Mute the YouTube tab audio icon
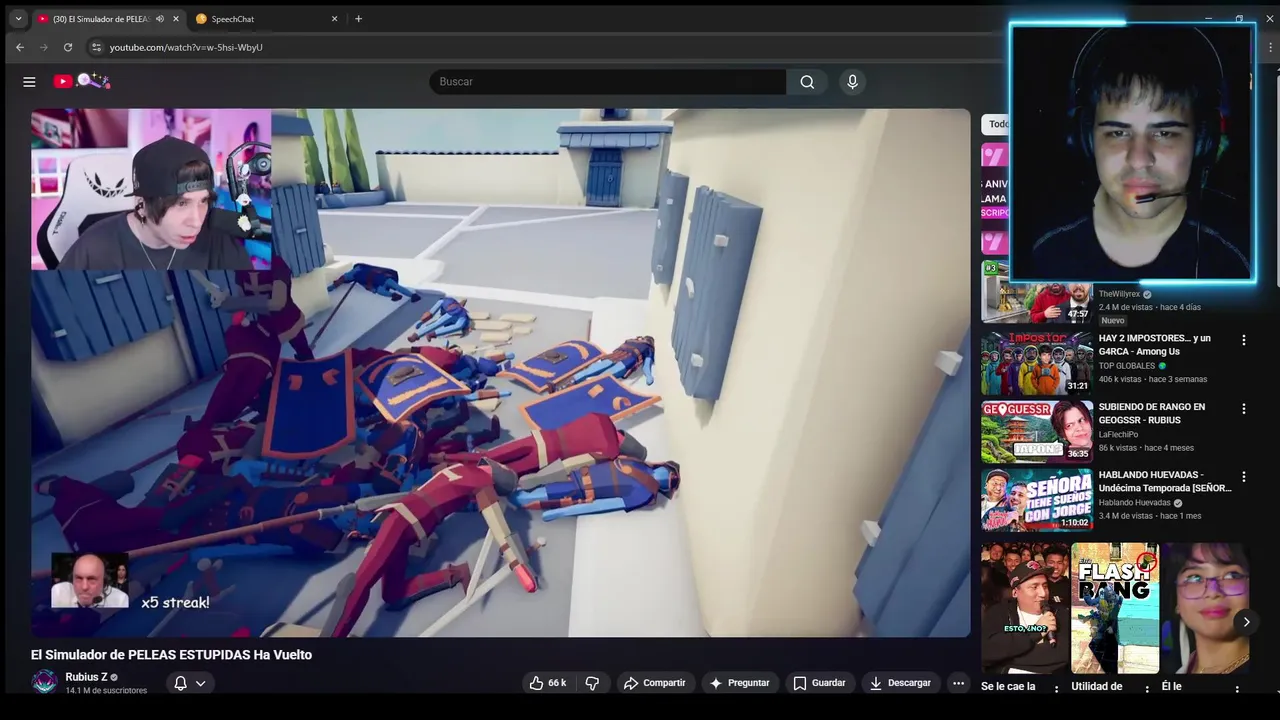 pos(160,19)
